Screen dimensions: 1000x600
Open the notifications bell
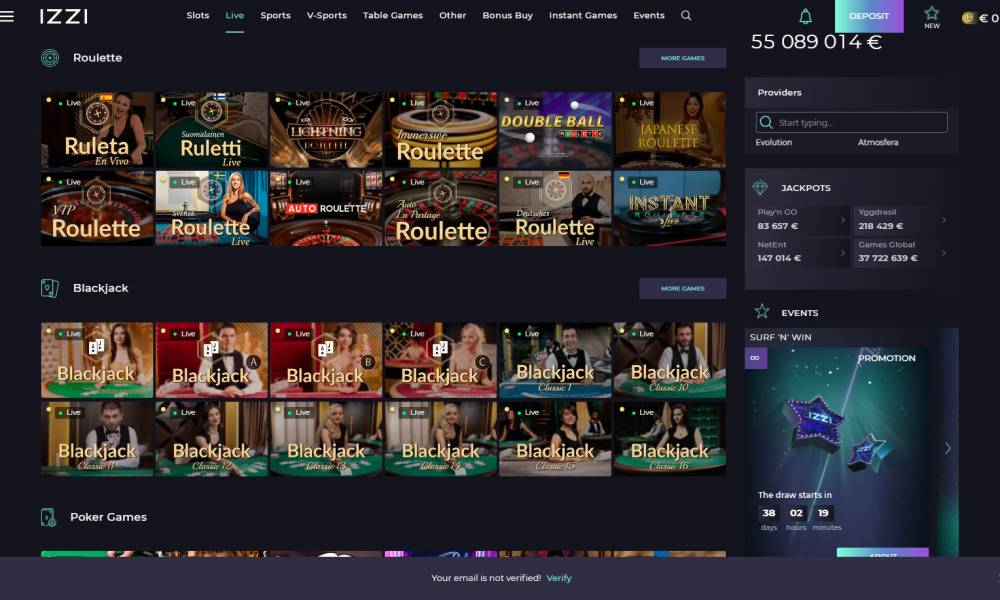tap(805, 16)
